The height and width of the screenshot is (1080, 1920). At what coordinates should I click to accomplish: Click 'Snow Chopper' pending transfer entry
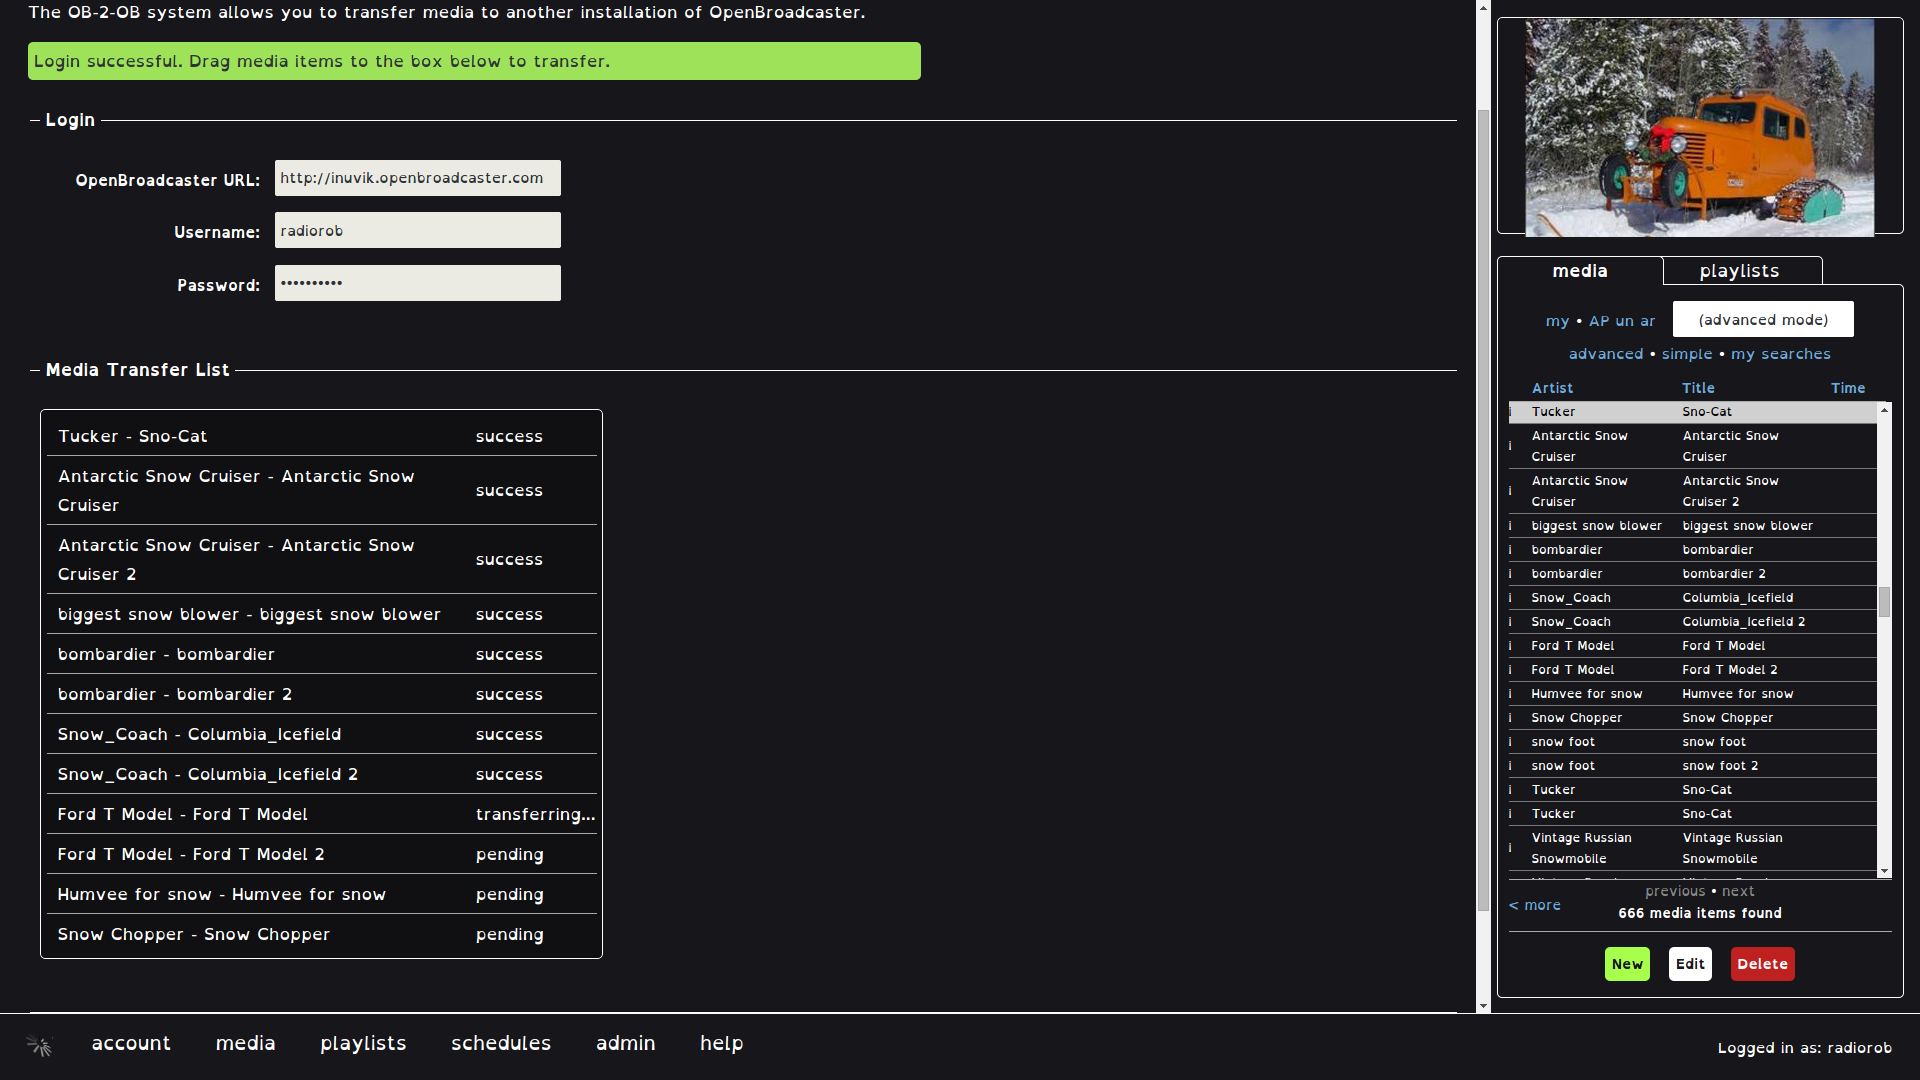coord(321,934)
